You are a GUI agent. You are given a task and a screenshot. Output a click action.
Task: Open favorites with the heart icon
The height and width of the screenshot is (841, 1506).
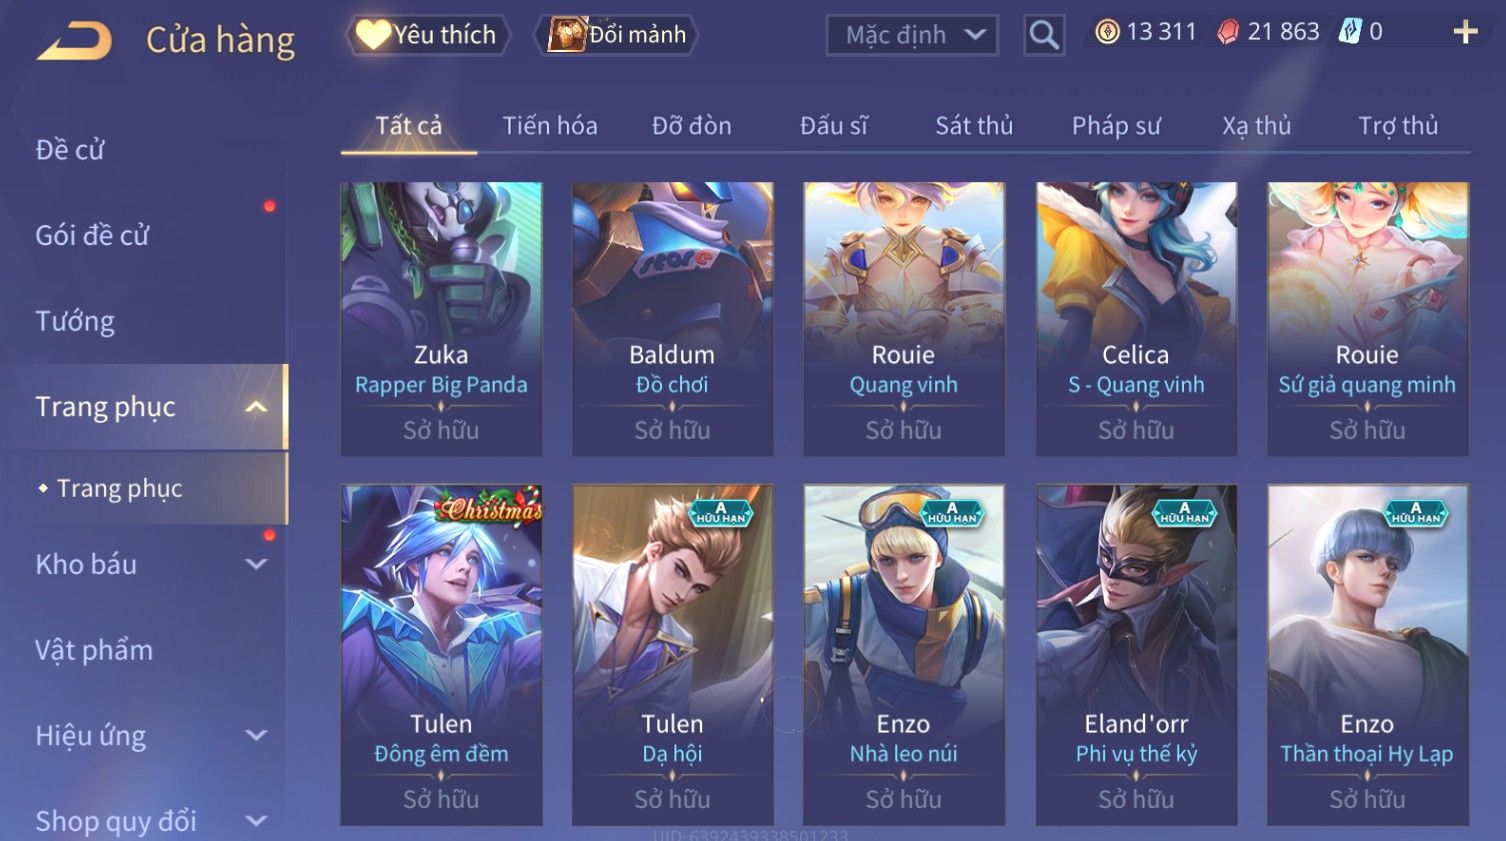[373, 35]
